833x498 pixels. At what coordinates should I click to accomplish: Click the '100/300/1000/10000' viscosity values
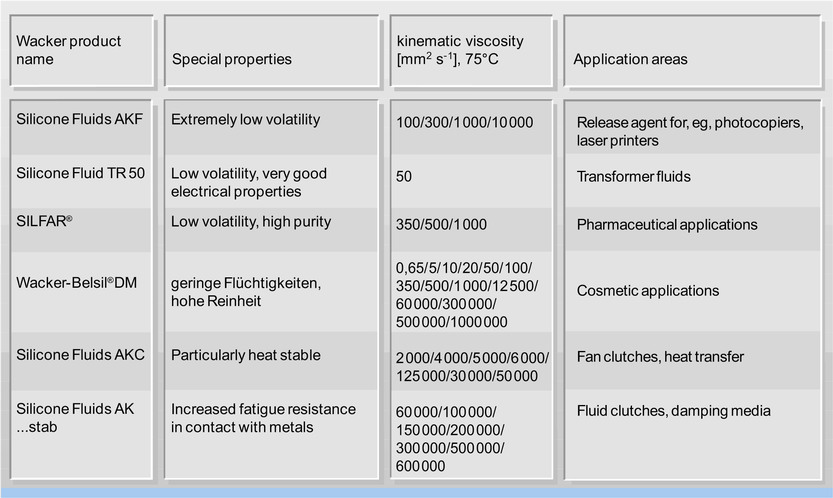click(x=464, y=122)
